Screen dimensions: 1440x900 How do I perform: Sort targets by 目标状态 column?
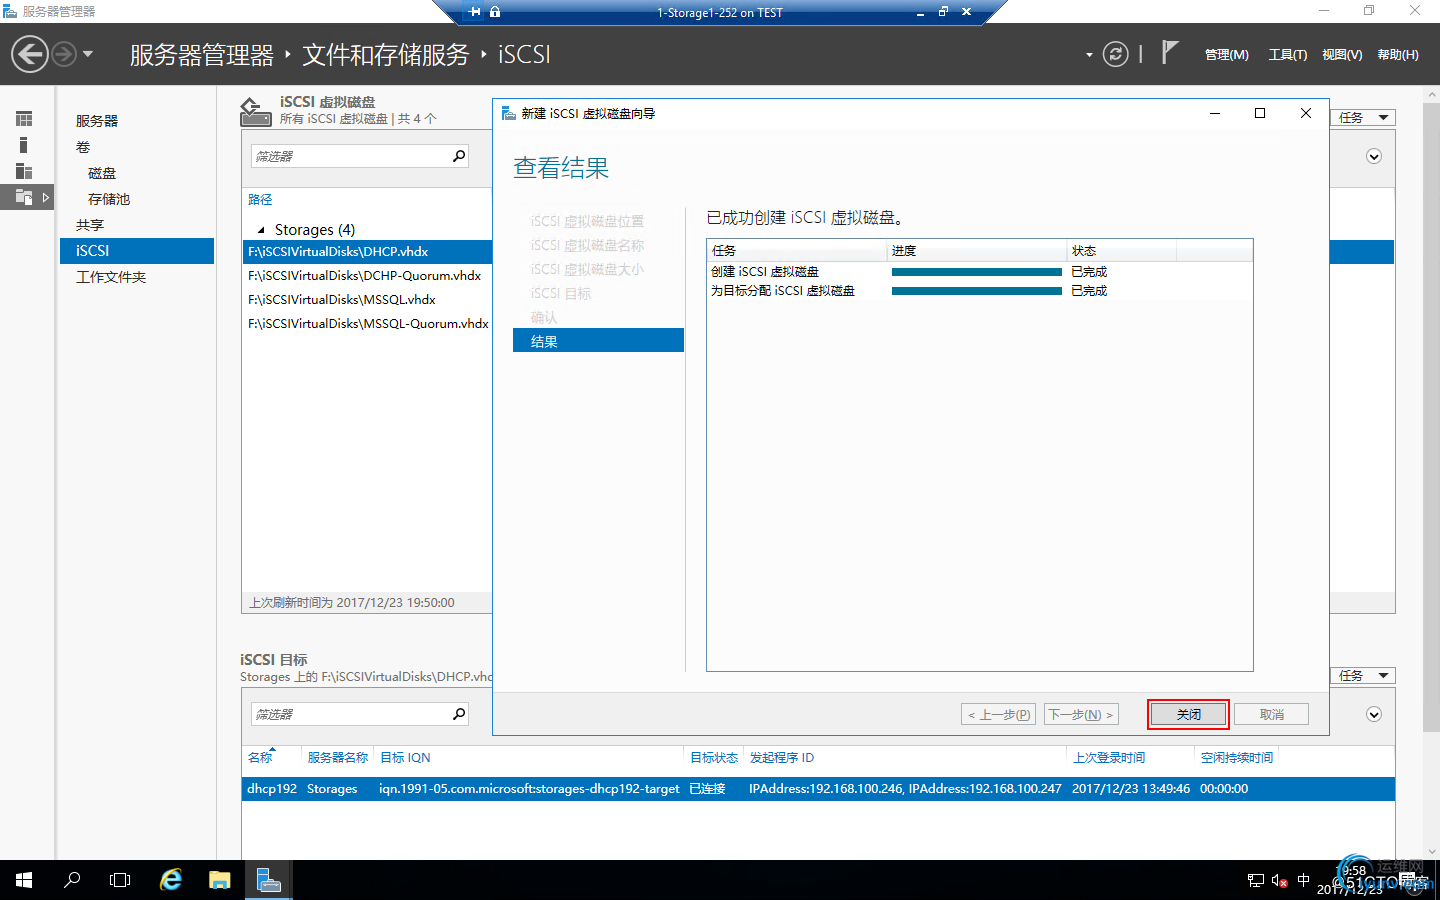point(714,758)
